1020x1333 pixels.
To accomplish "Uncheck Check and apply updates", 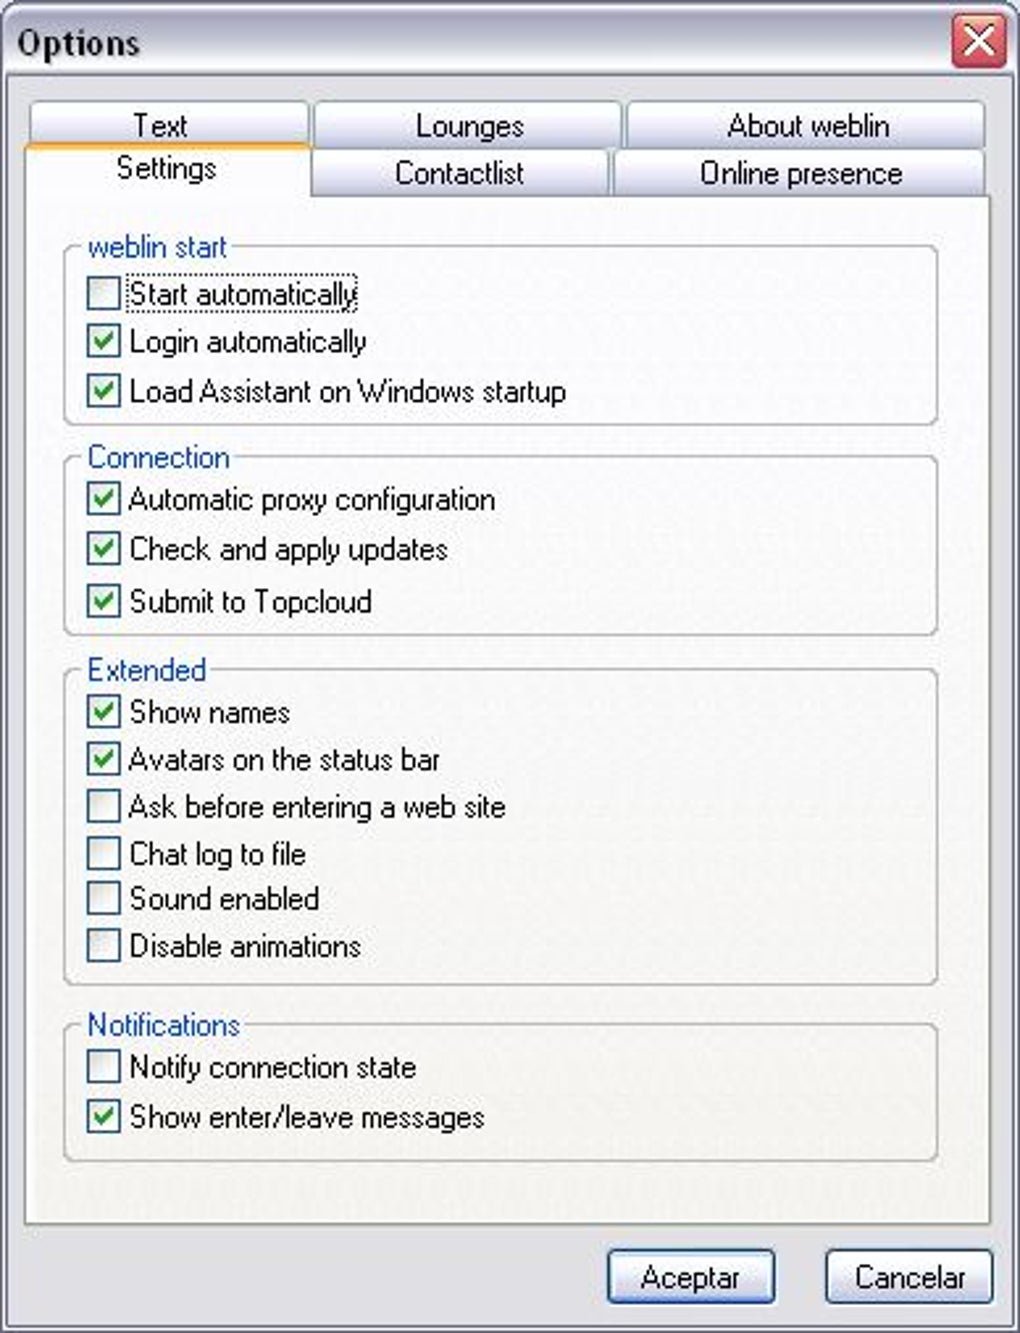I will [x=103, y=549].
